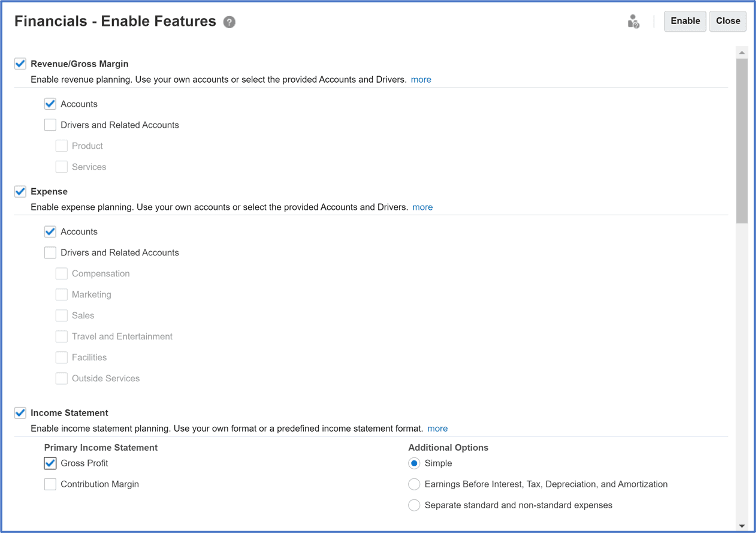756x533 pixels.
Task: Toggle Accounts checkbox under Revenue/Gross Margin
Action: [x=50, y=104]
